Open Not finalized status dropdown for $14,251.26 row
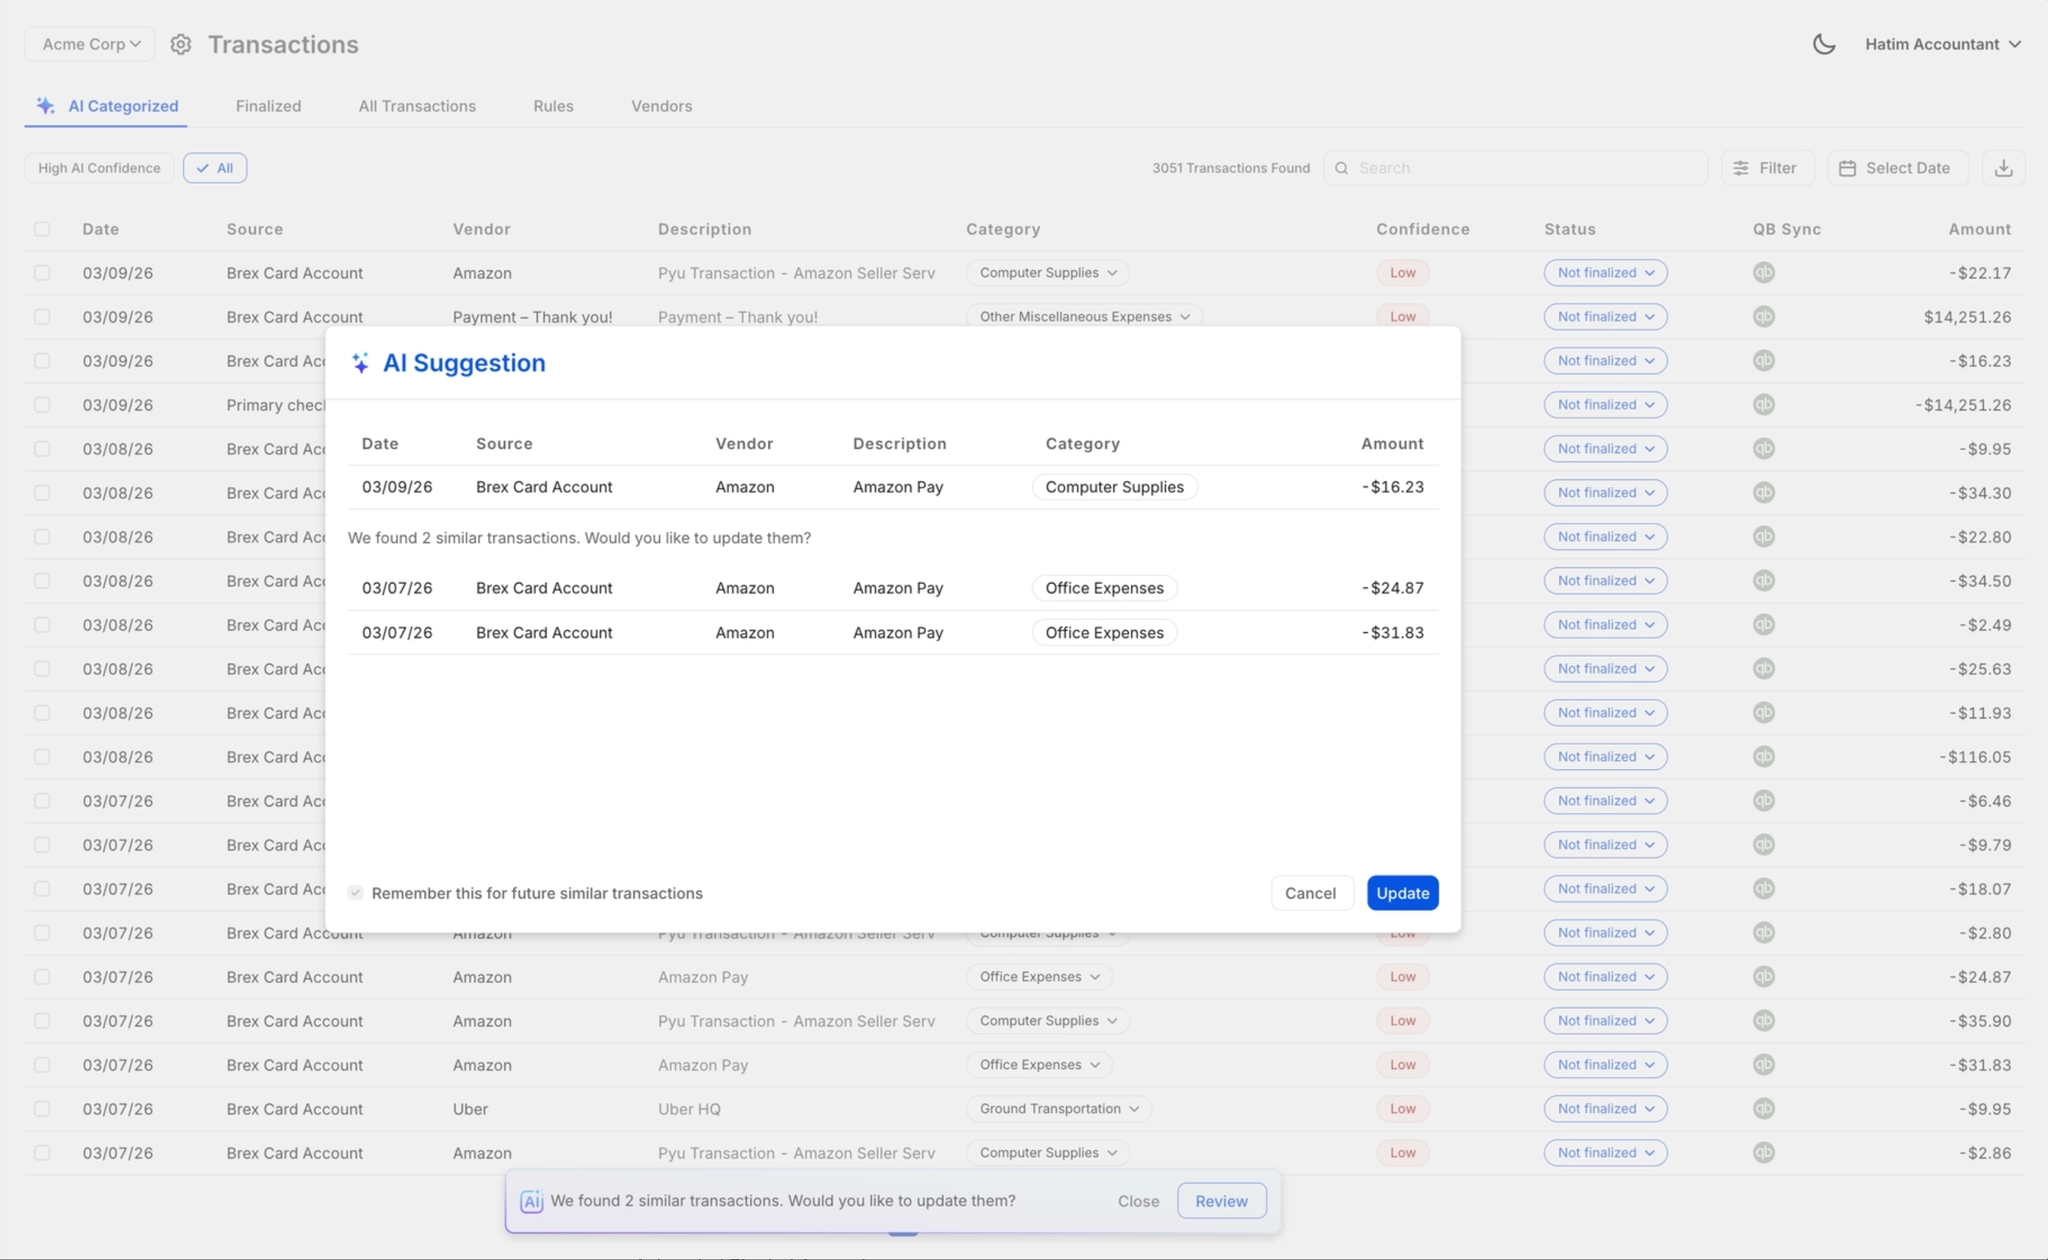The width and height of the screenshot is (2048, 1260). tap(1605, 317)
